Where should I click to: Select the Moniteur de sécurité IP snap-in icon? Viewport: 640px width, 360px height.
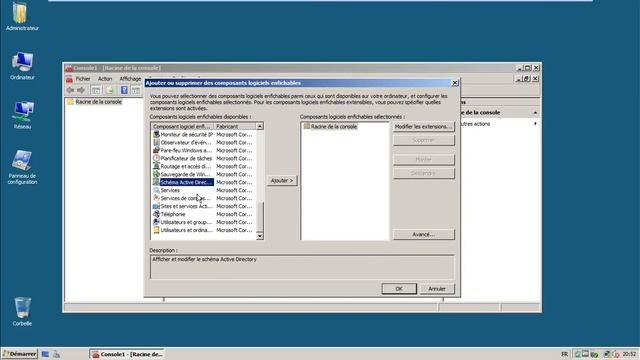pyautogui.click(x=156, y=134)
